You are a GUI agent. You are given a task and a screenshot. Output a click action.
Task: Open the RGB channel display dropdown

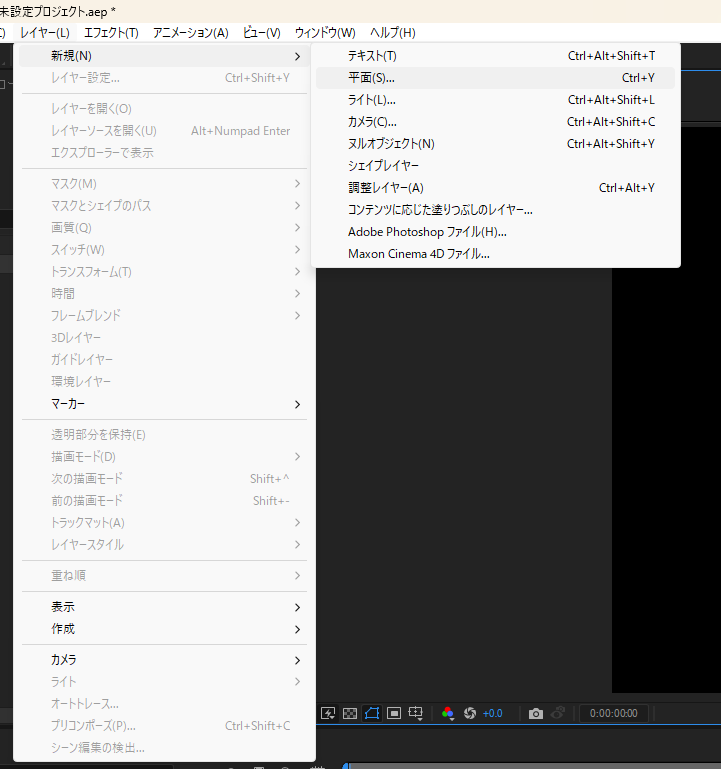[447, 713]
